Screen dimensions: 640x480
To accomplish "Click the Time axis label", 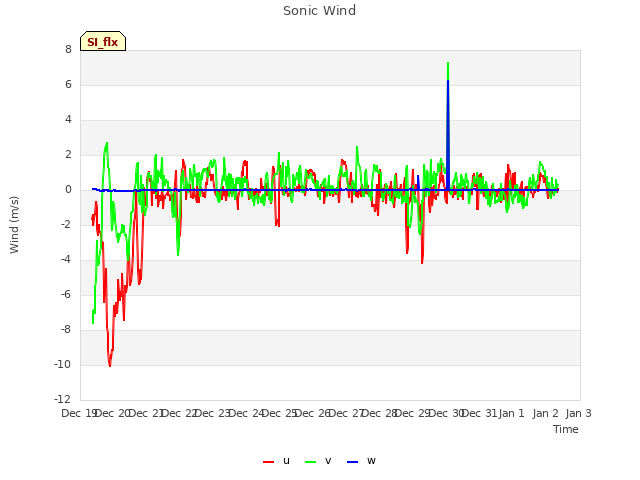I will pos(566,429).
